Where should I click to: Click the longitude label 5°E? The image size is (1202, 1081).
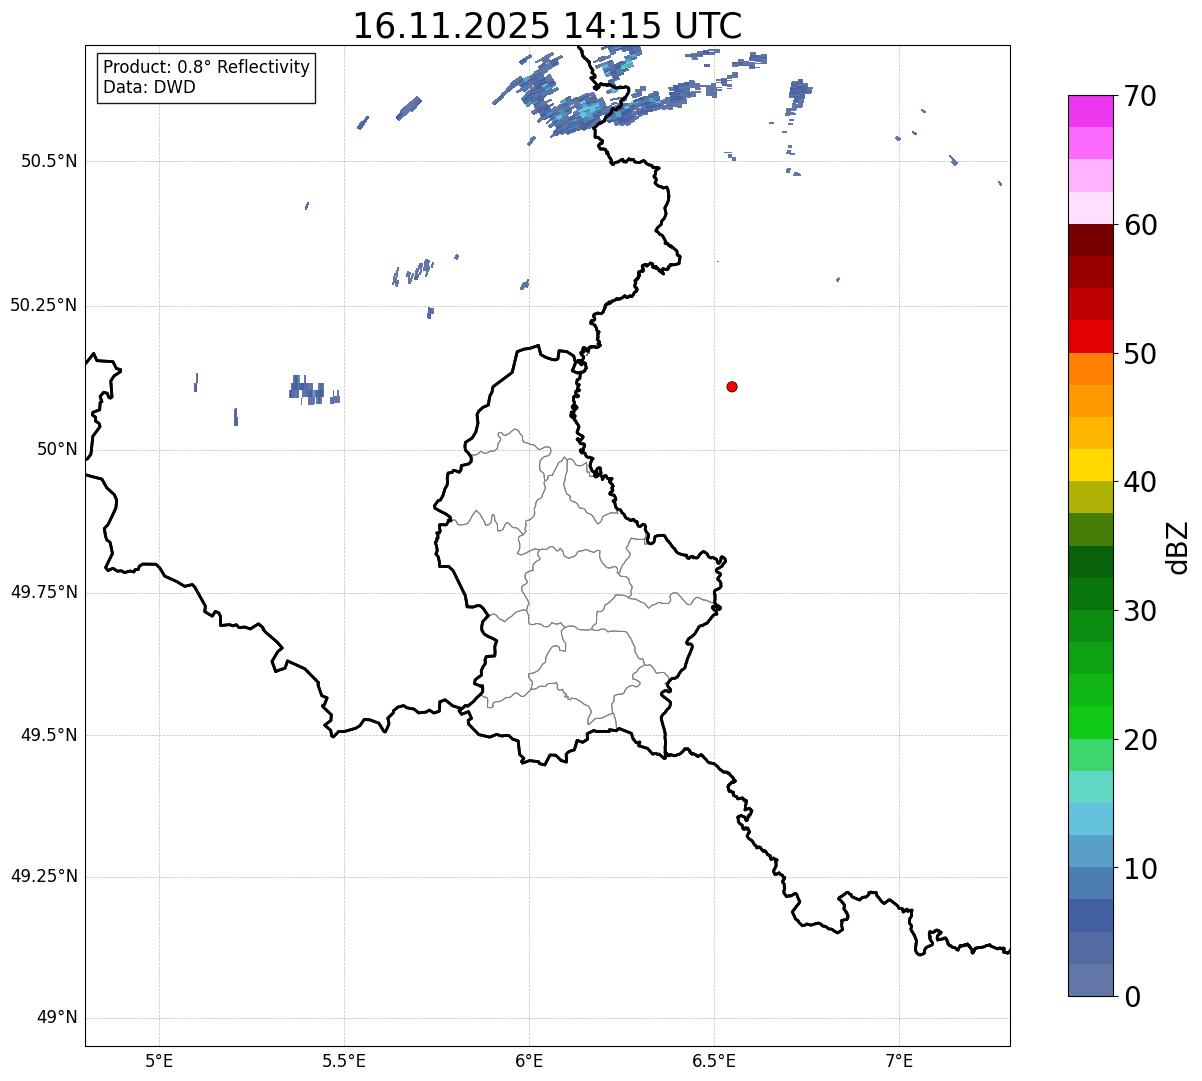159,1060
